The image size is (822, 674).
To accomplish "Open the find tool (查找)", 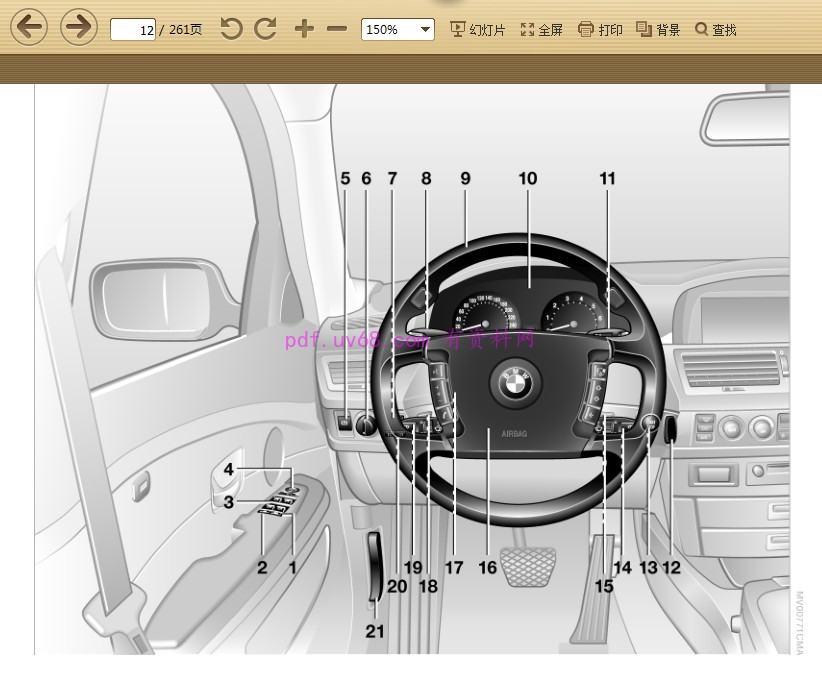I will click(716, 30).
